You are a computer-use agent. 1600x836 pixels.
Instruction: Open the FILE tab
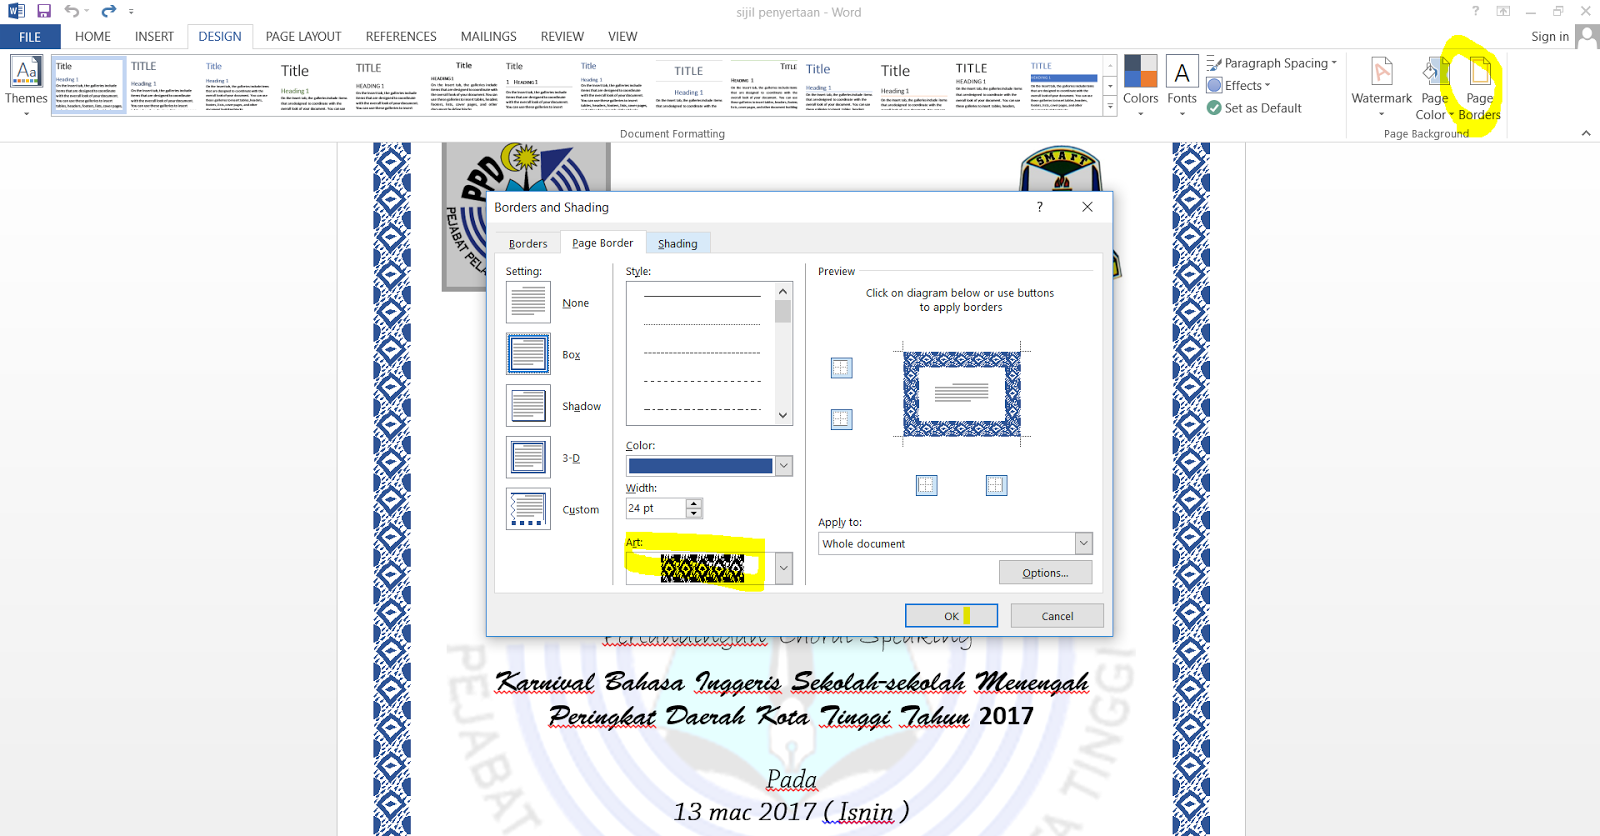tap(30, 37)
